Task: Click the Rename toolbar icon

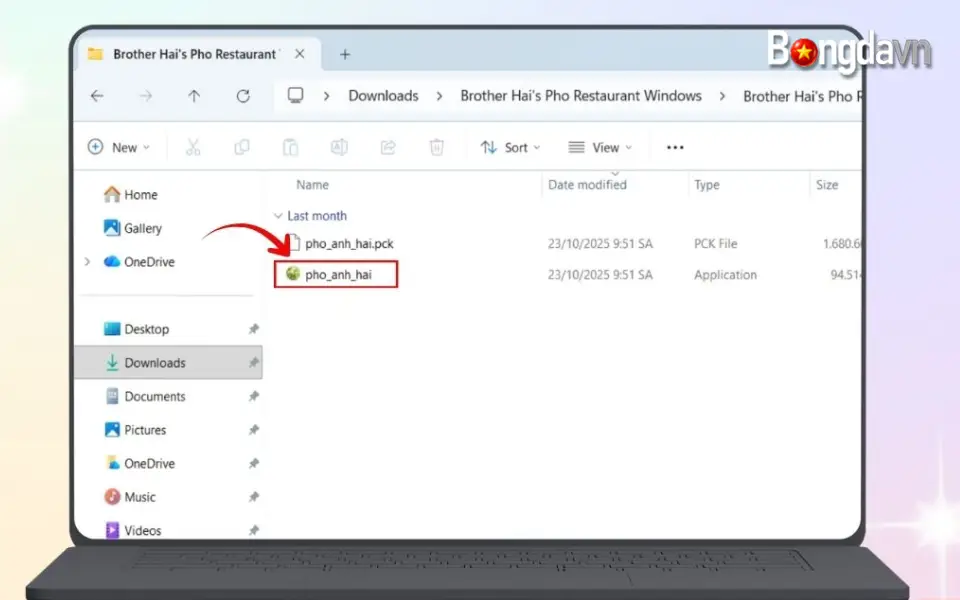Action: [339, 147]
